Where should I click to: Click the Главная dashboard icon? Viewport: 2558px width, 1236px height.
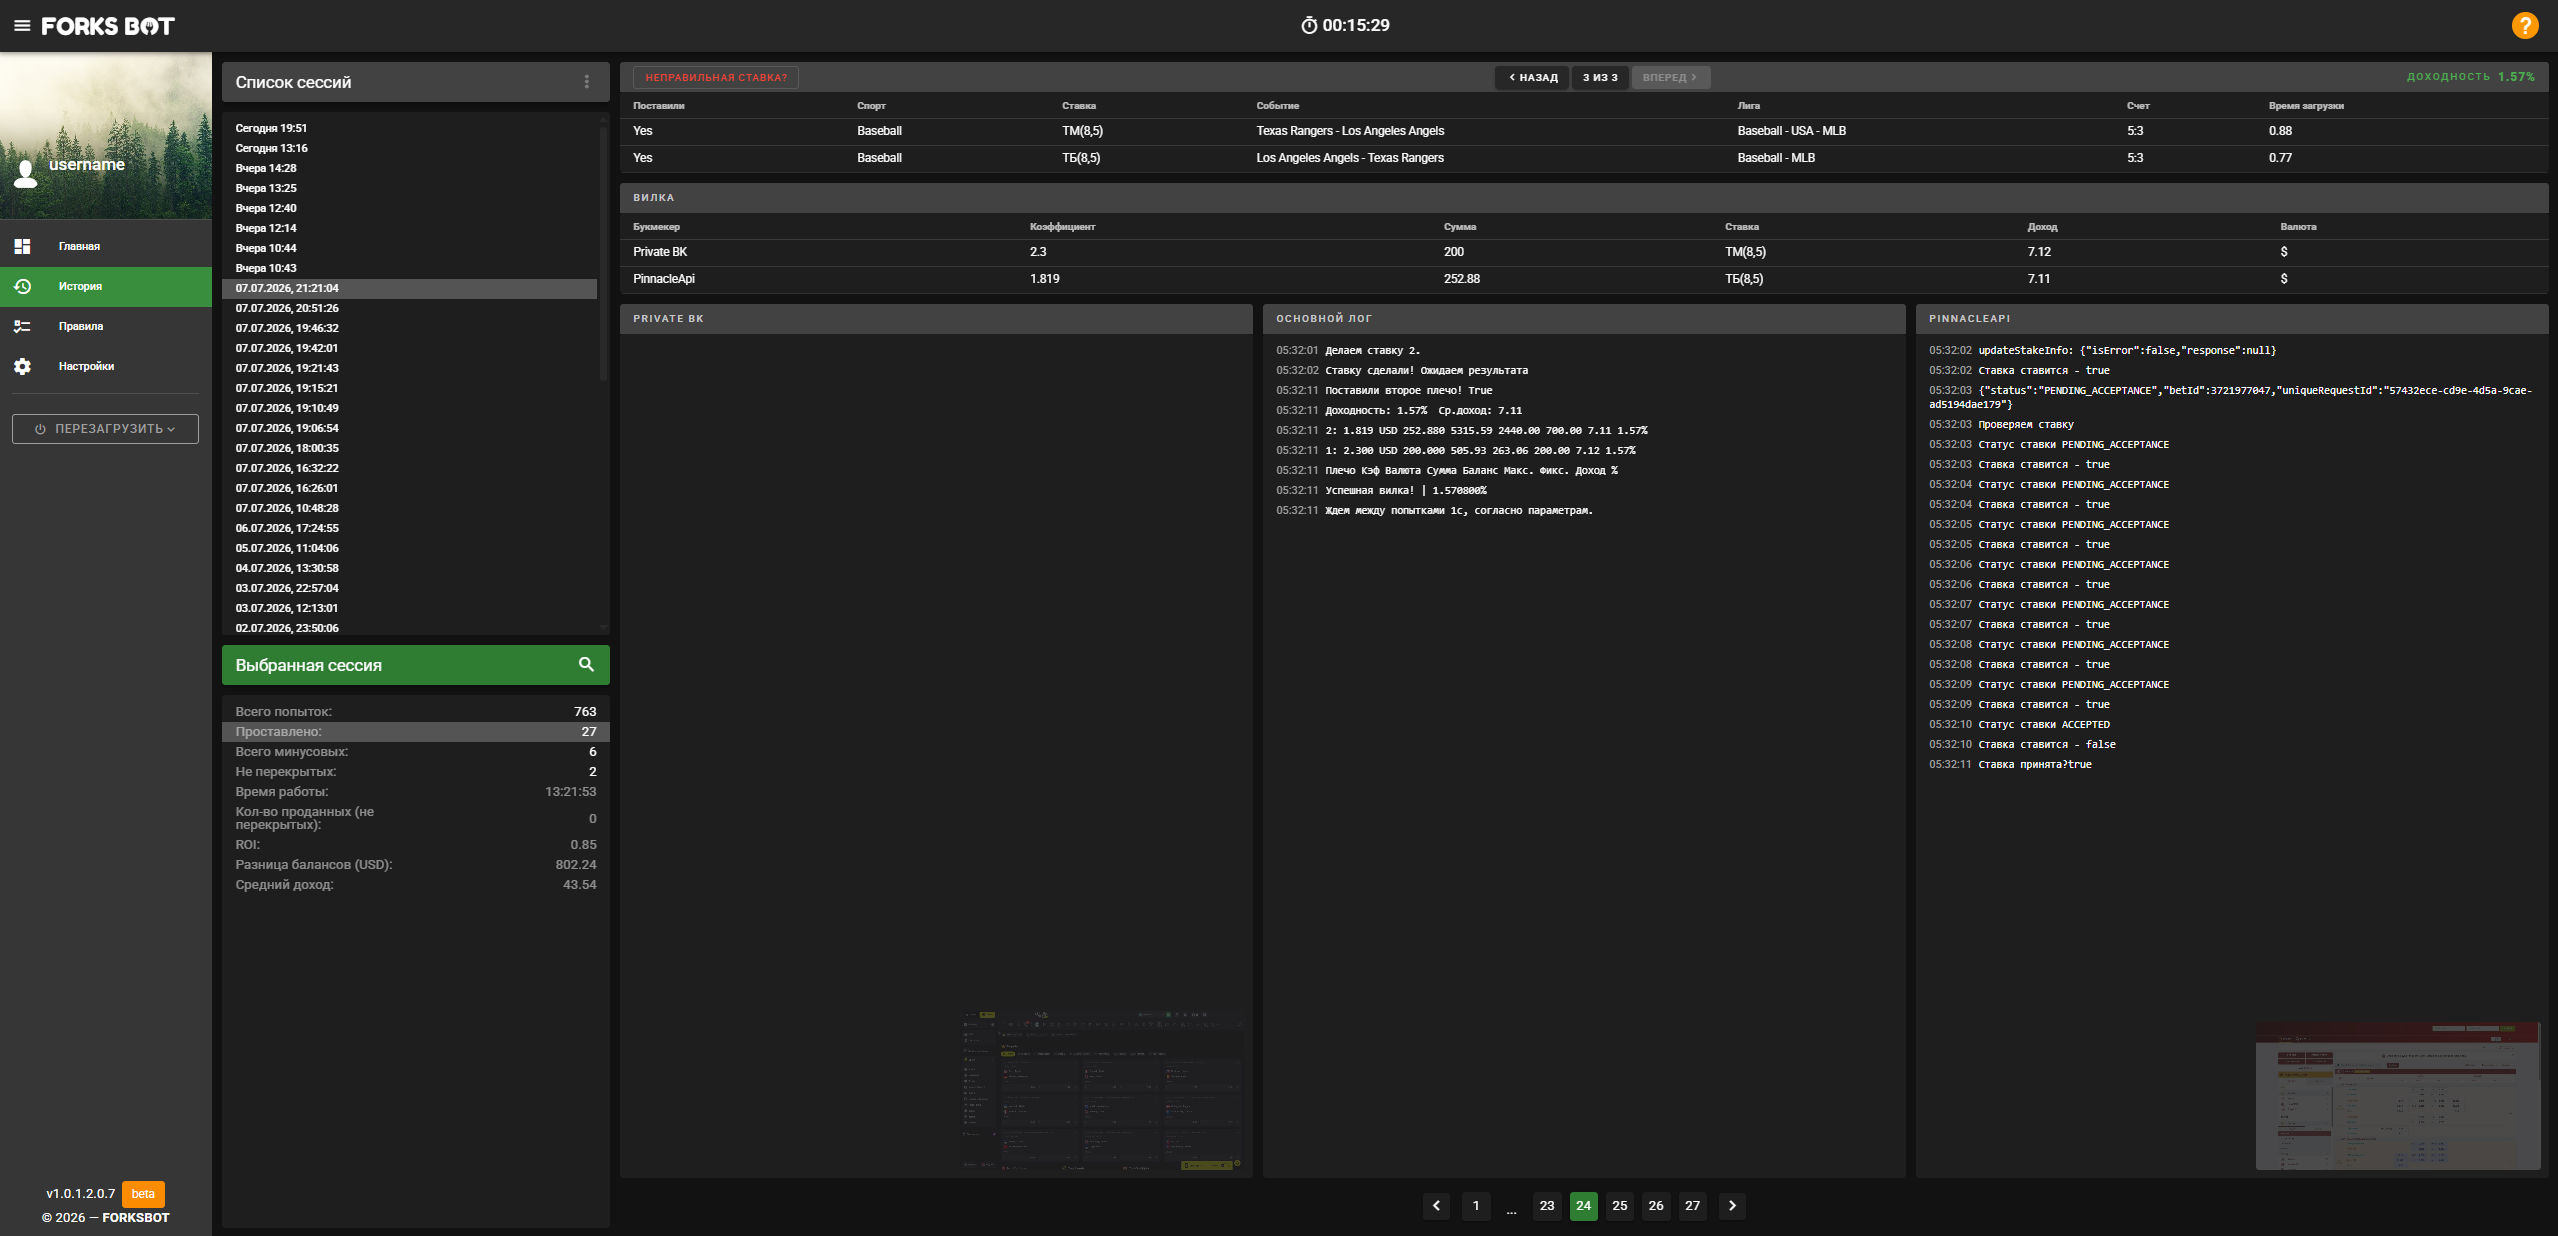coord(23,246)
